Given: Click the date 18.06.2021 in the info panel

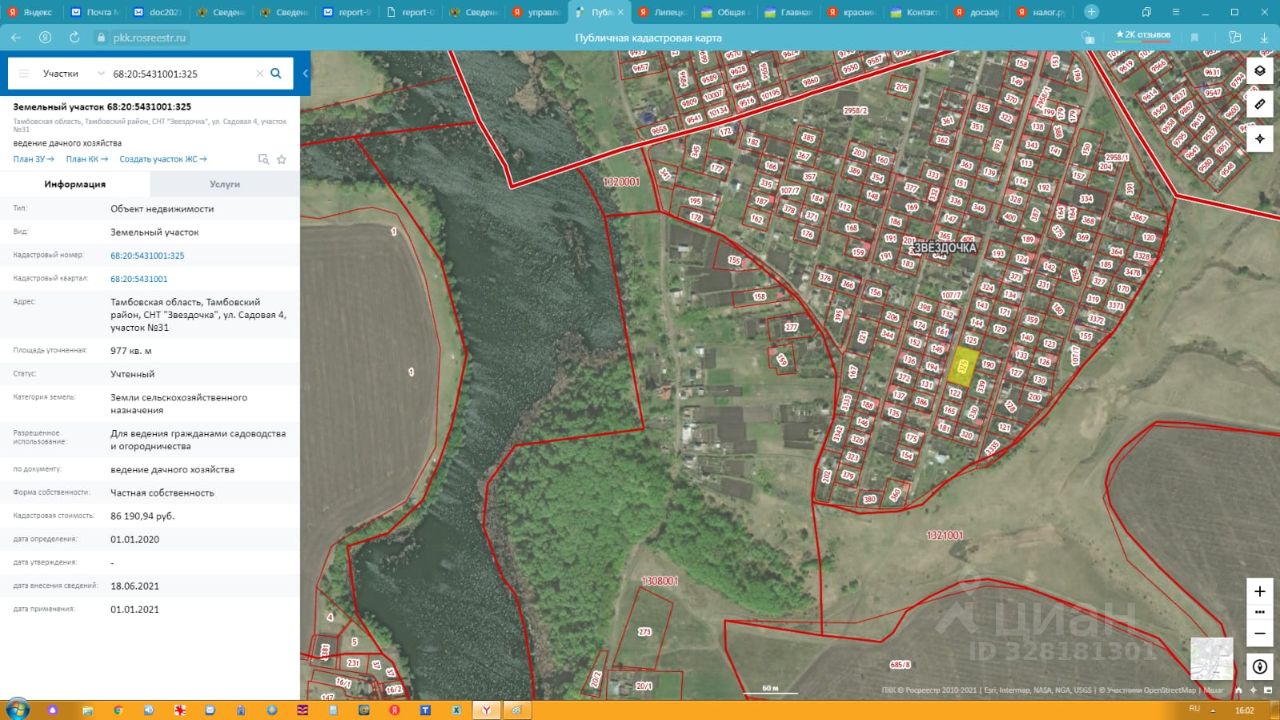Looking at the screenshot, I should [x=135, y=586].
